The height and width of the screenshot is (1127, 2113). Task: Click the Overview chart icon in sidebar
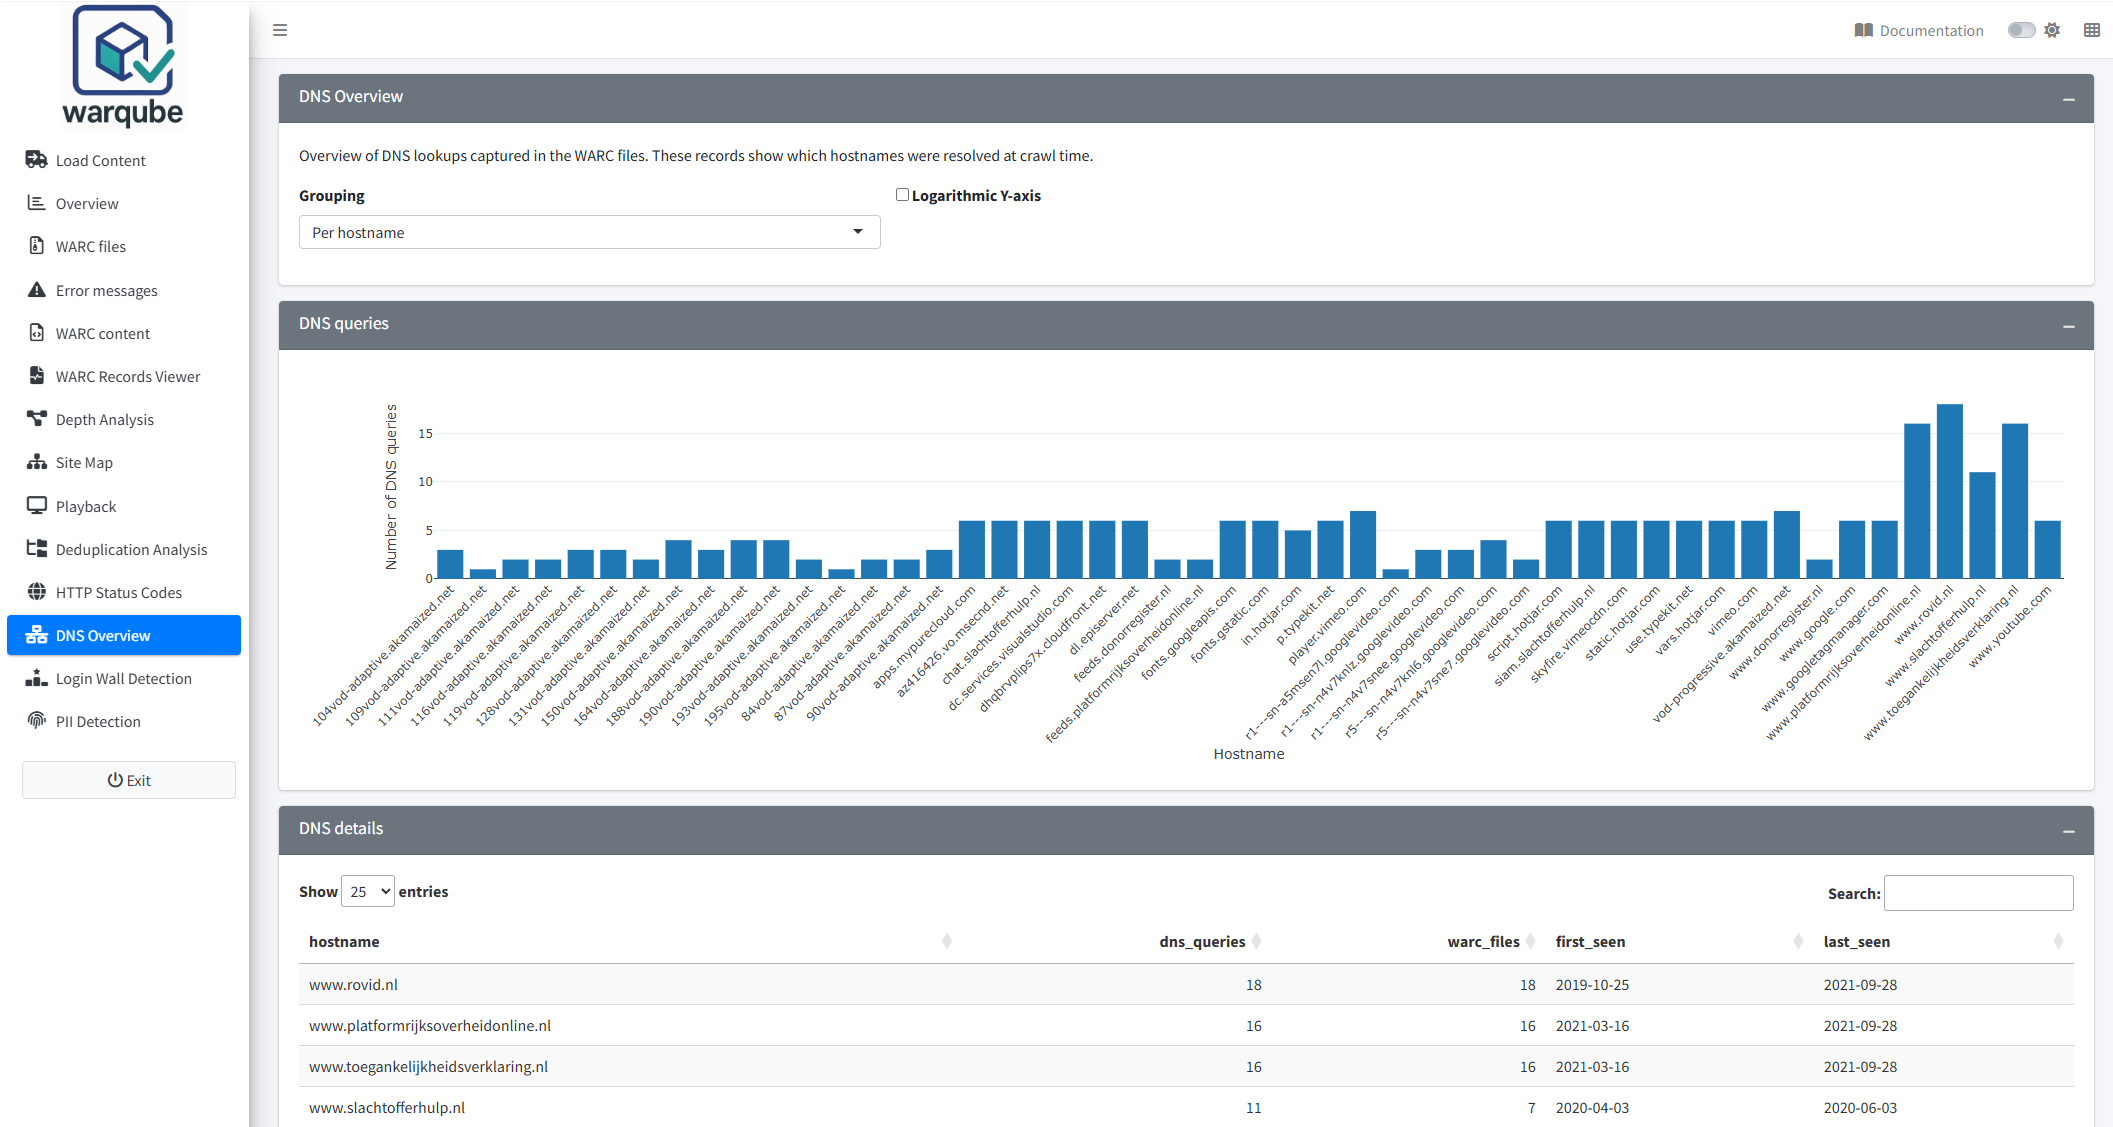click(x=37, y=203)
